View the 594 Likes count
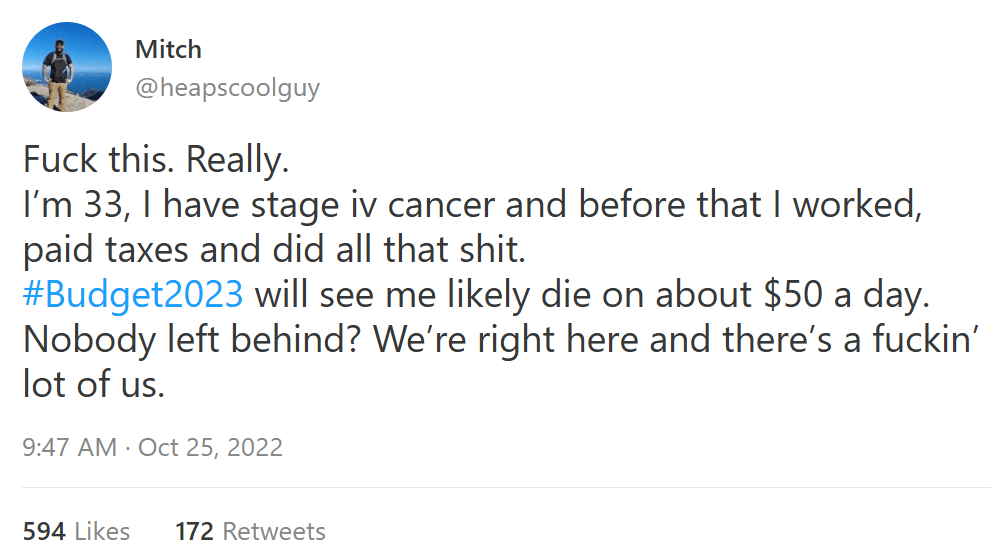The height and width of the screenshot is (560, 1007). 44,530
